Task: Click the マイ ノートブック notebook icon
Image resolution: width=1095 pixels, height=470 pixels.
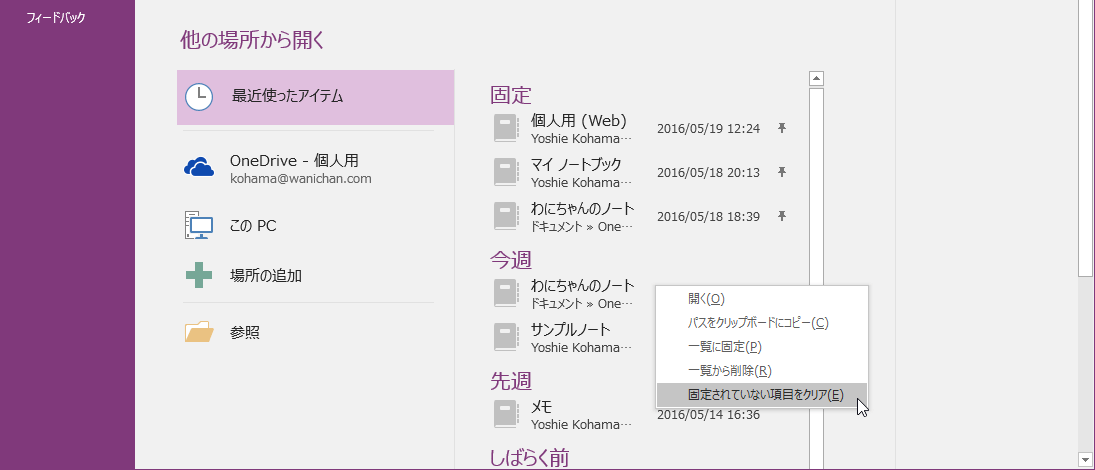Action: click(x=506, y=172)
